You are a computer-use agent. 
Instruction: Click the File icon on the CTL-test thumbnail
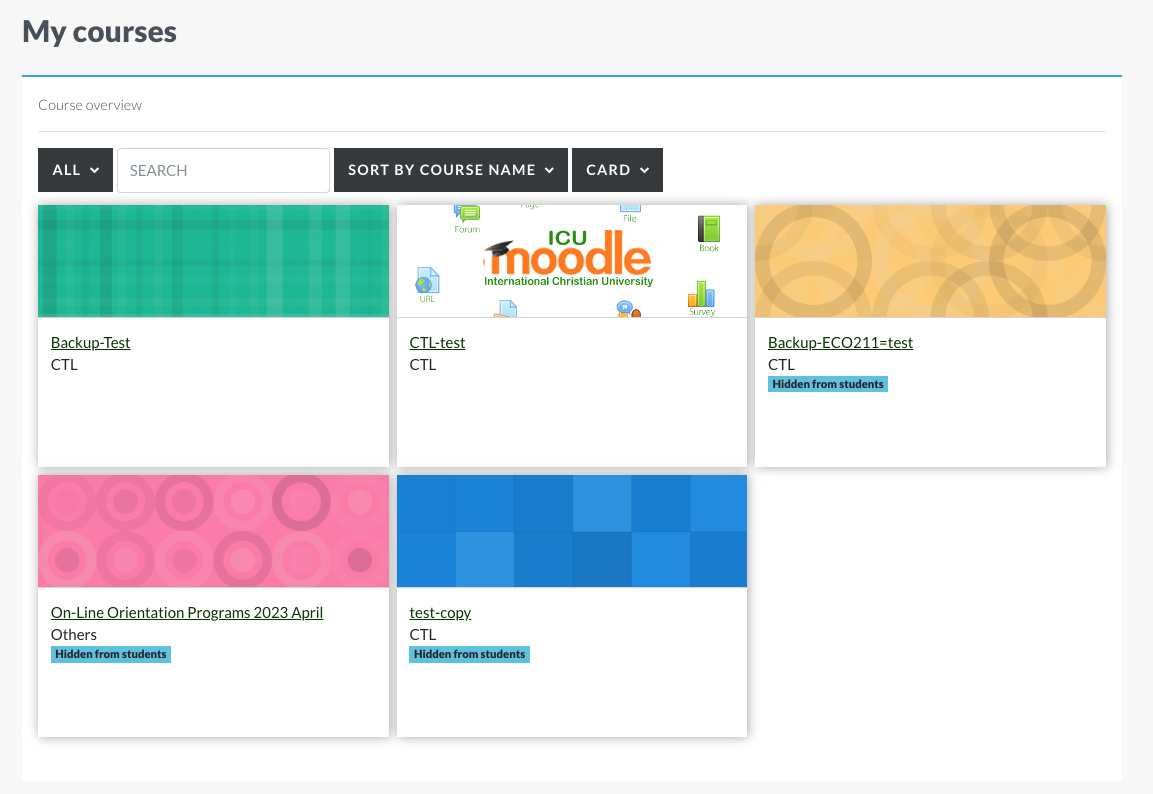click(629, 209)
